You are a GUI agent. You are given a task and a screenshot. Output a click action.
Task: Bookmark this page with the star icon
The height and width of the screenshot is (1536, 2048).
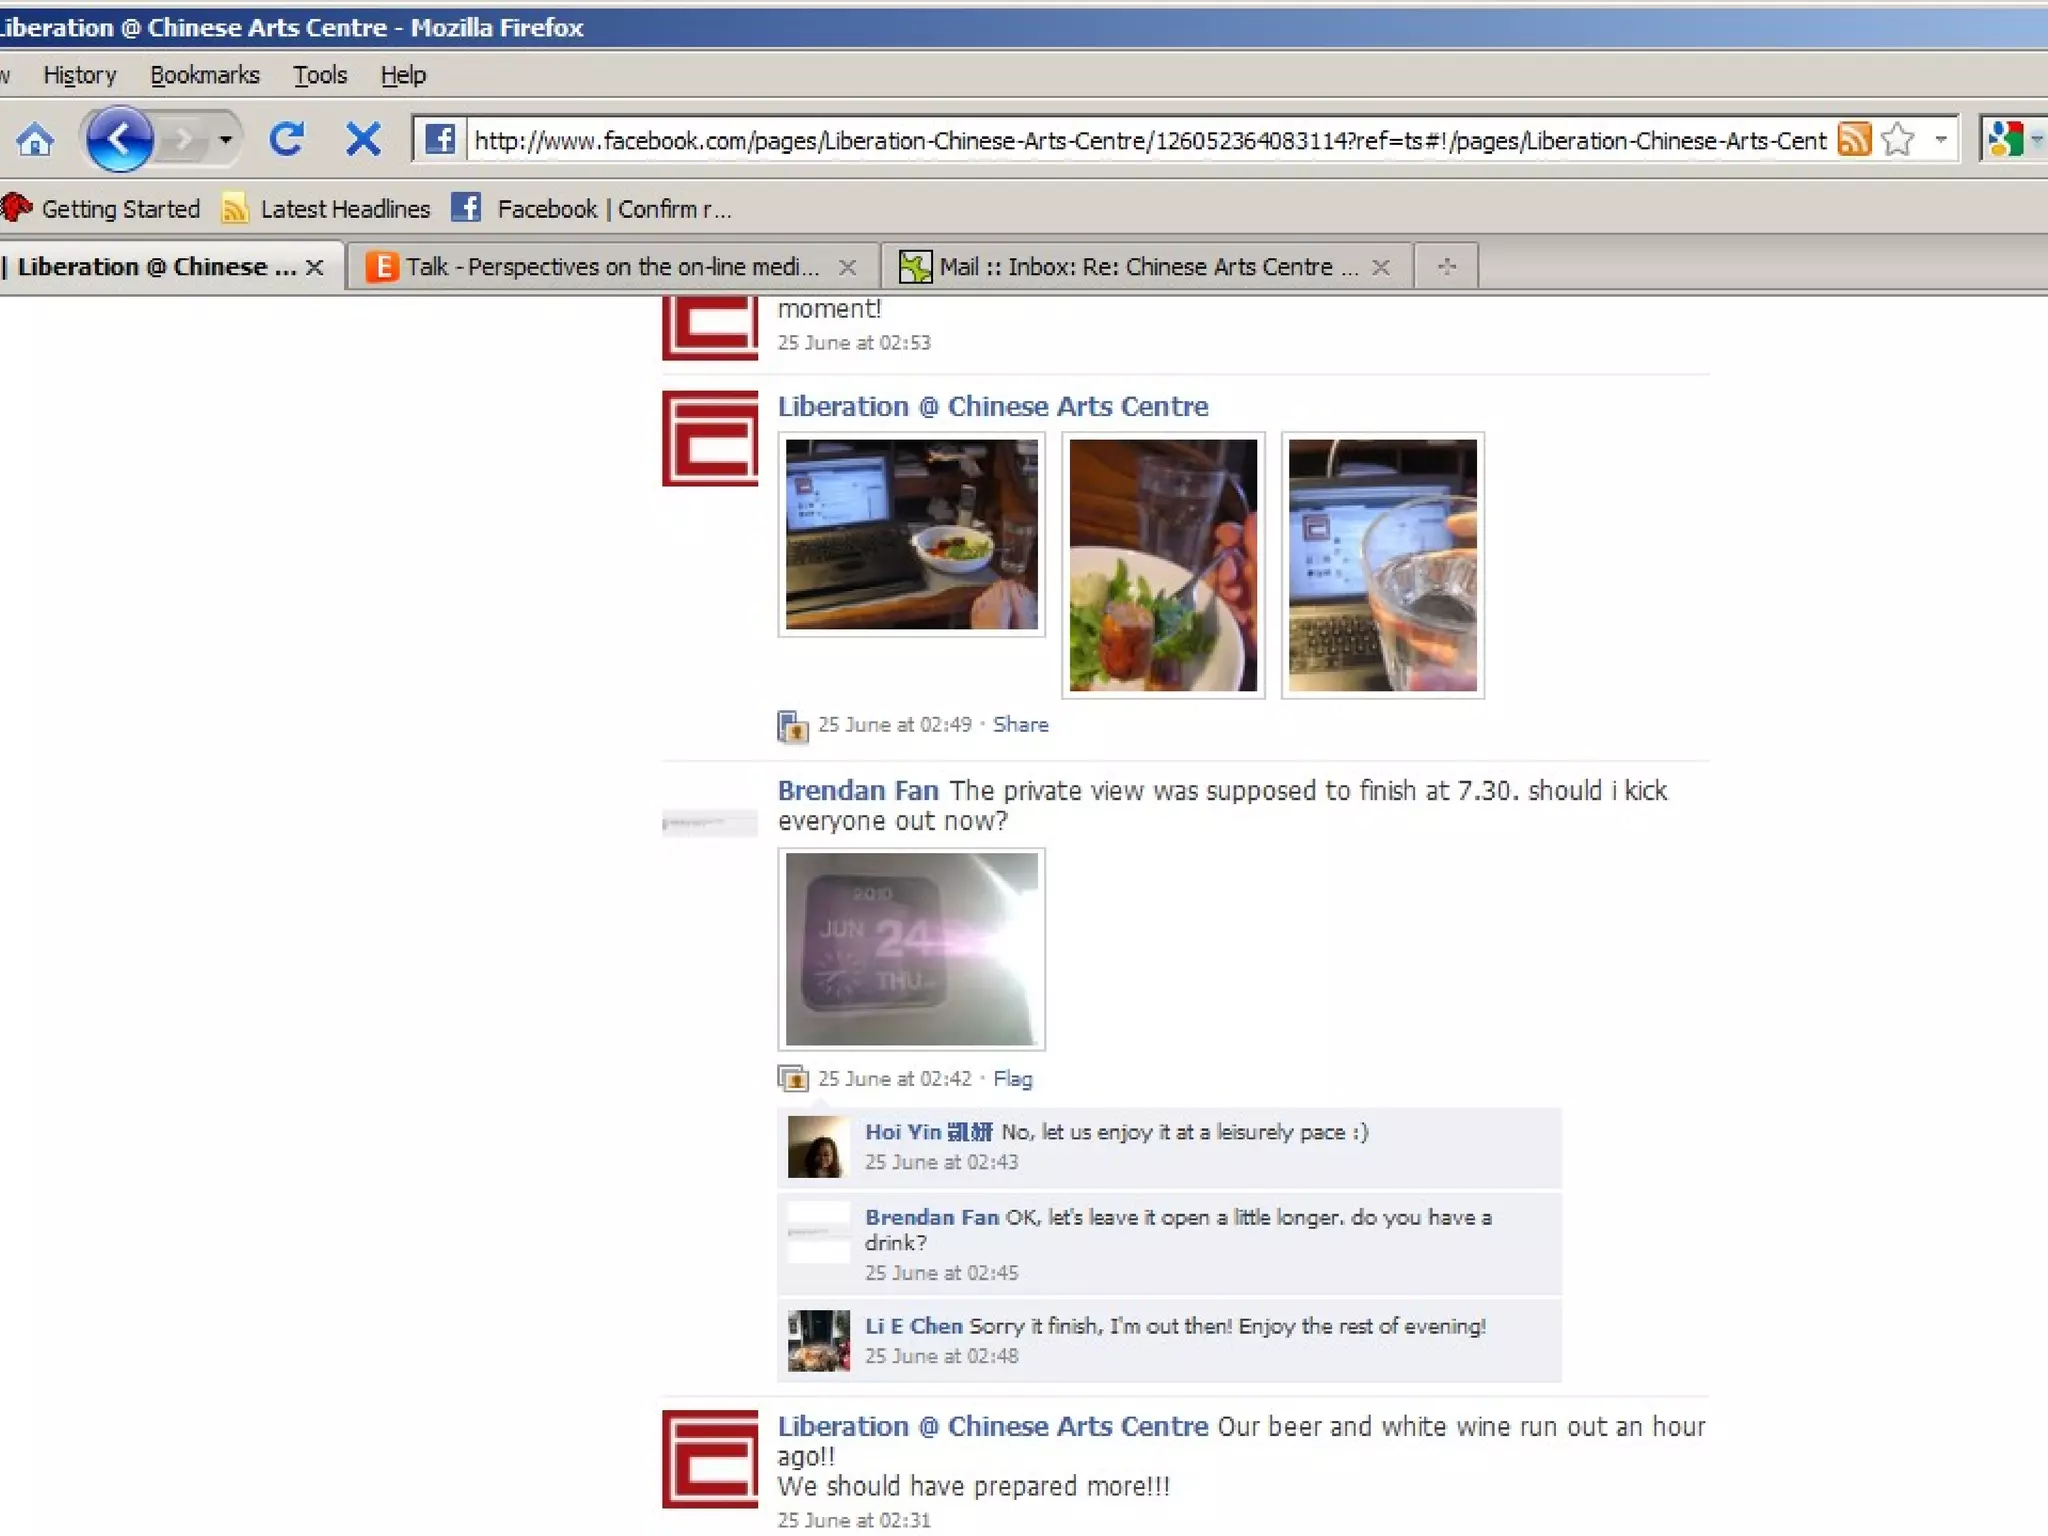(x=1897, y=139)
